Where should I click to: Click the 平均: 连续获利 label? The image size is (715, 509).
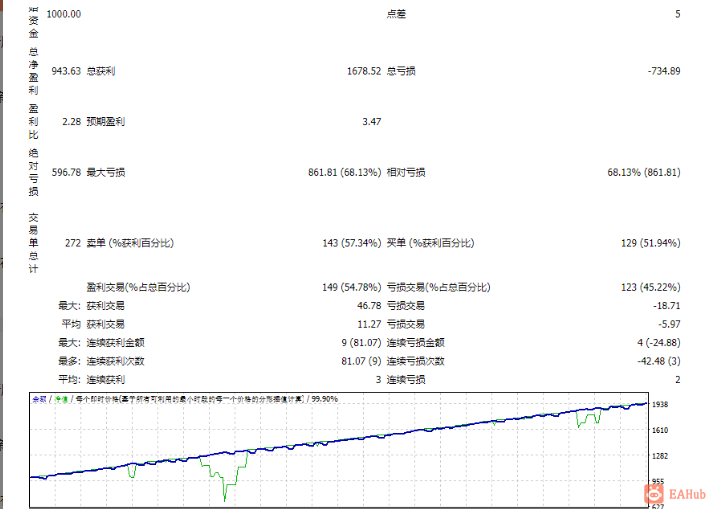click(91, 379)
